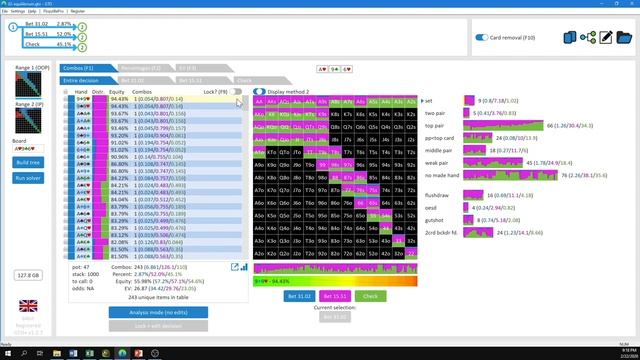Open a saved file with the folder icon

pos(624,38)
